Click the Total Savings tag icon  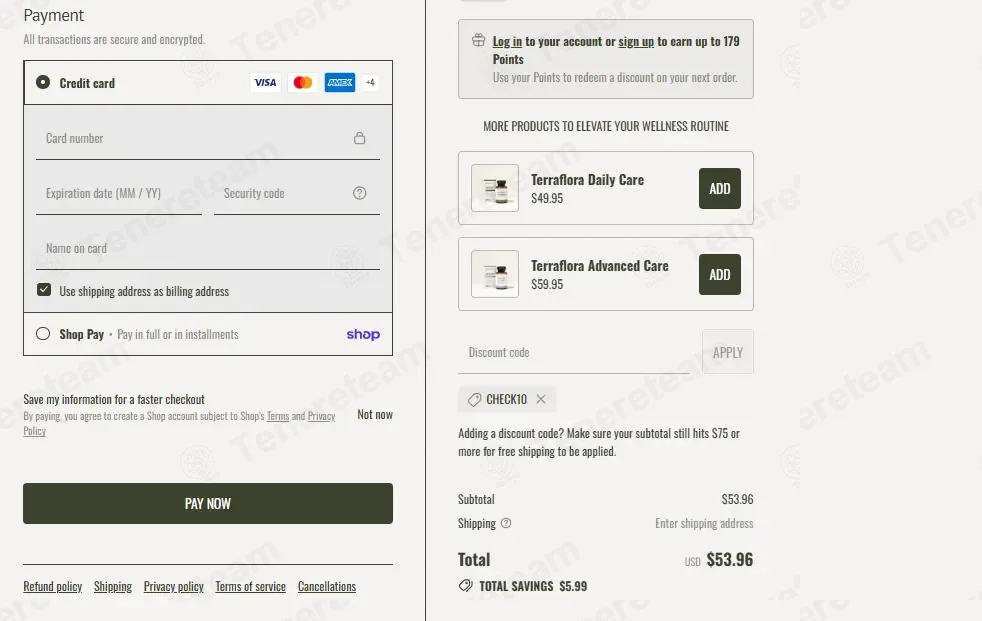pyautogui.click(x=465, y=586)
